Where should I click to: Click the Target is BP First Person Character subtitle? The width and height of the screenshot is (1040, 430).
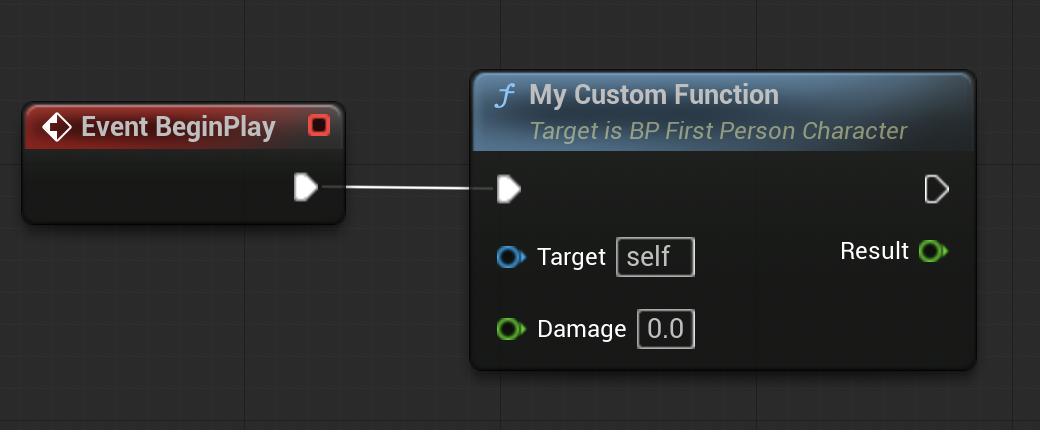(718, 131)
